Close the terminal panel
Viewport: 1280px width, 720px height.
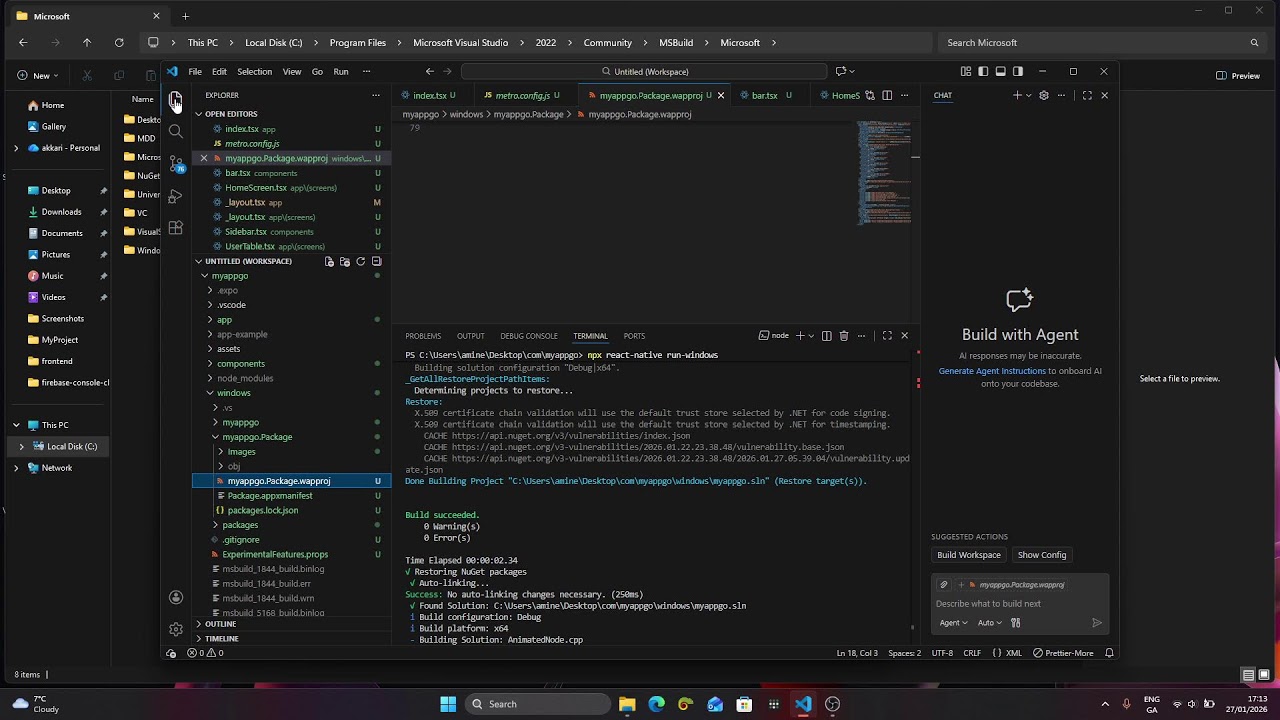905,336
